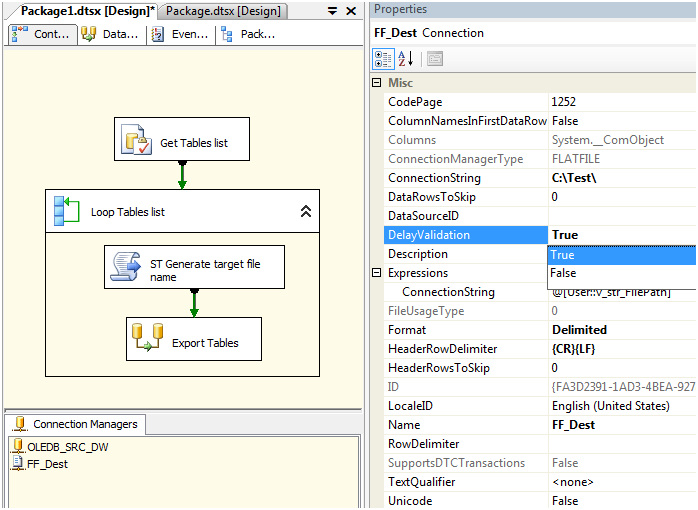Image resolution: width=698 pixels, height=510 pixels.
Task: Sort properties alphabetically
Action: point(406,59)
